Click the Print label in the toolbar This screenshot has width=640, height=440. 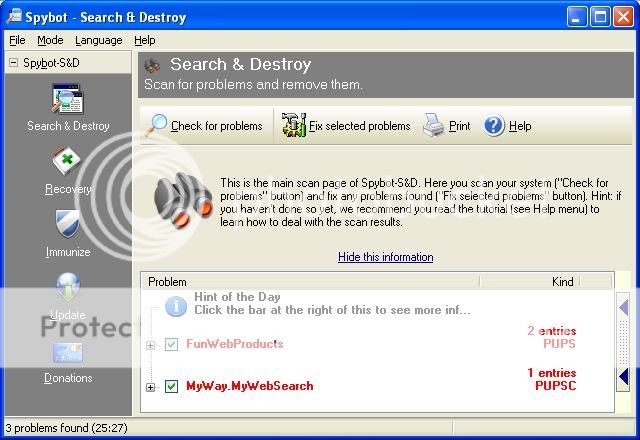pyautogui.click(x=460, y=126)
